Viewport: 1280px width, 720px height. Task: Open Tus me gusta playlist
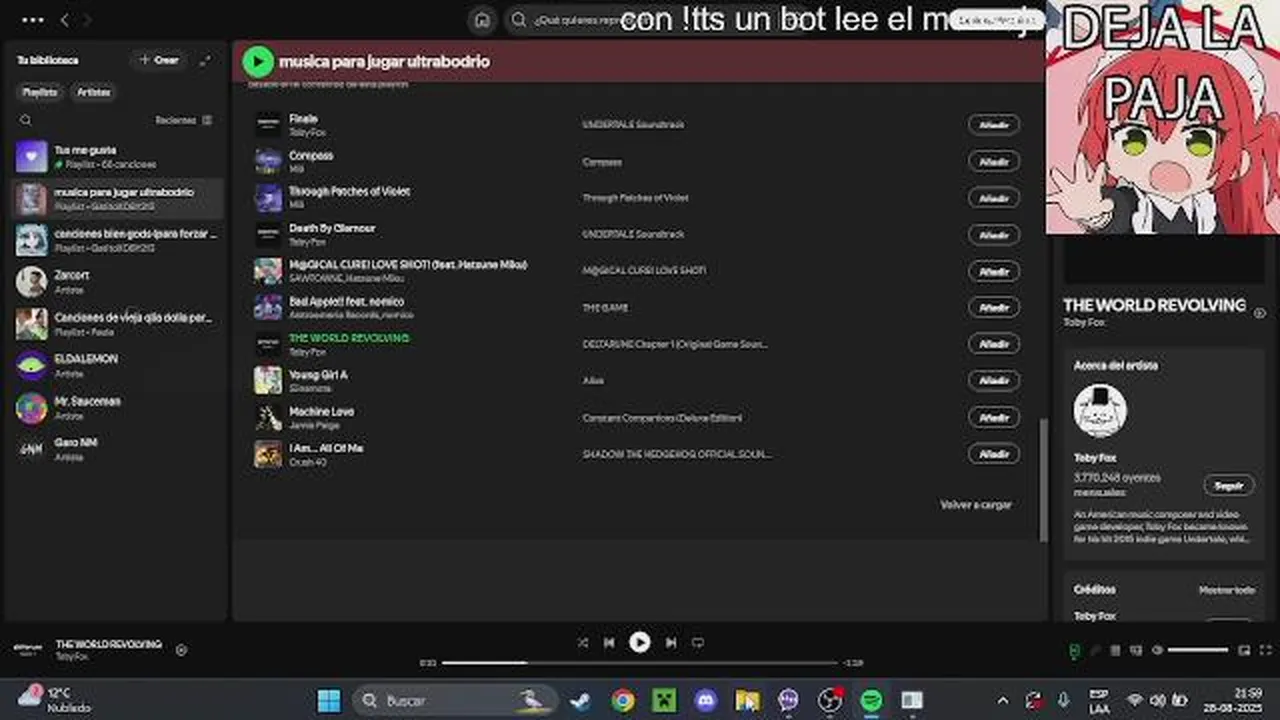click(x=118, y=156)
